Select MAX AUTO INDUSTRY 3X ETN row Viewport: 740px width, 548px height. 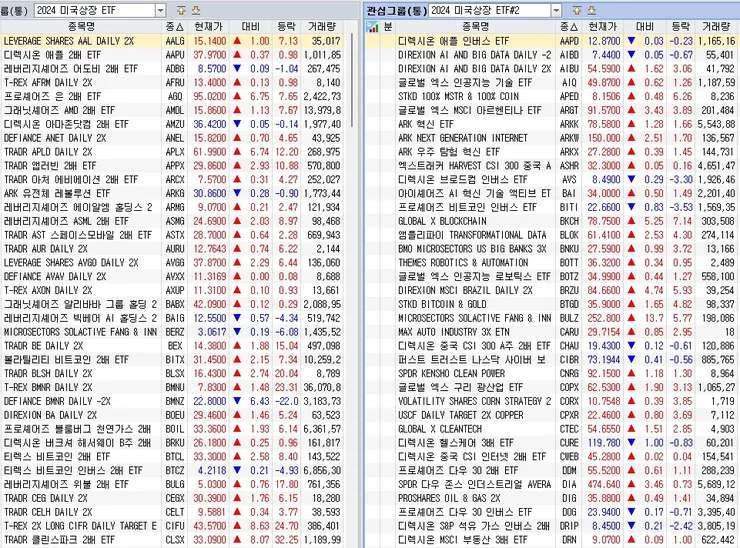pos(553,332)
